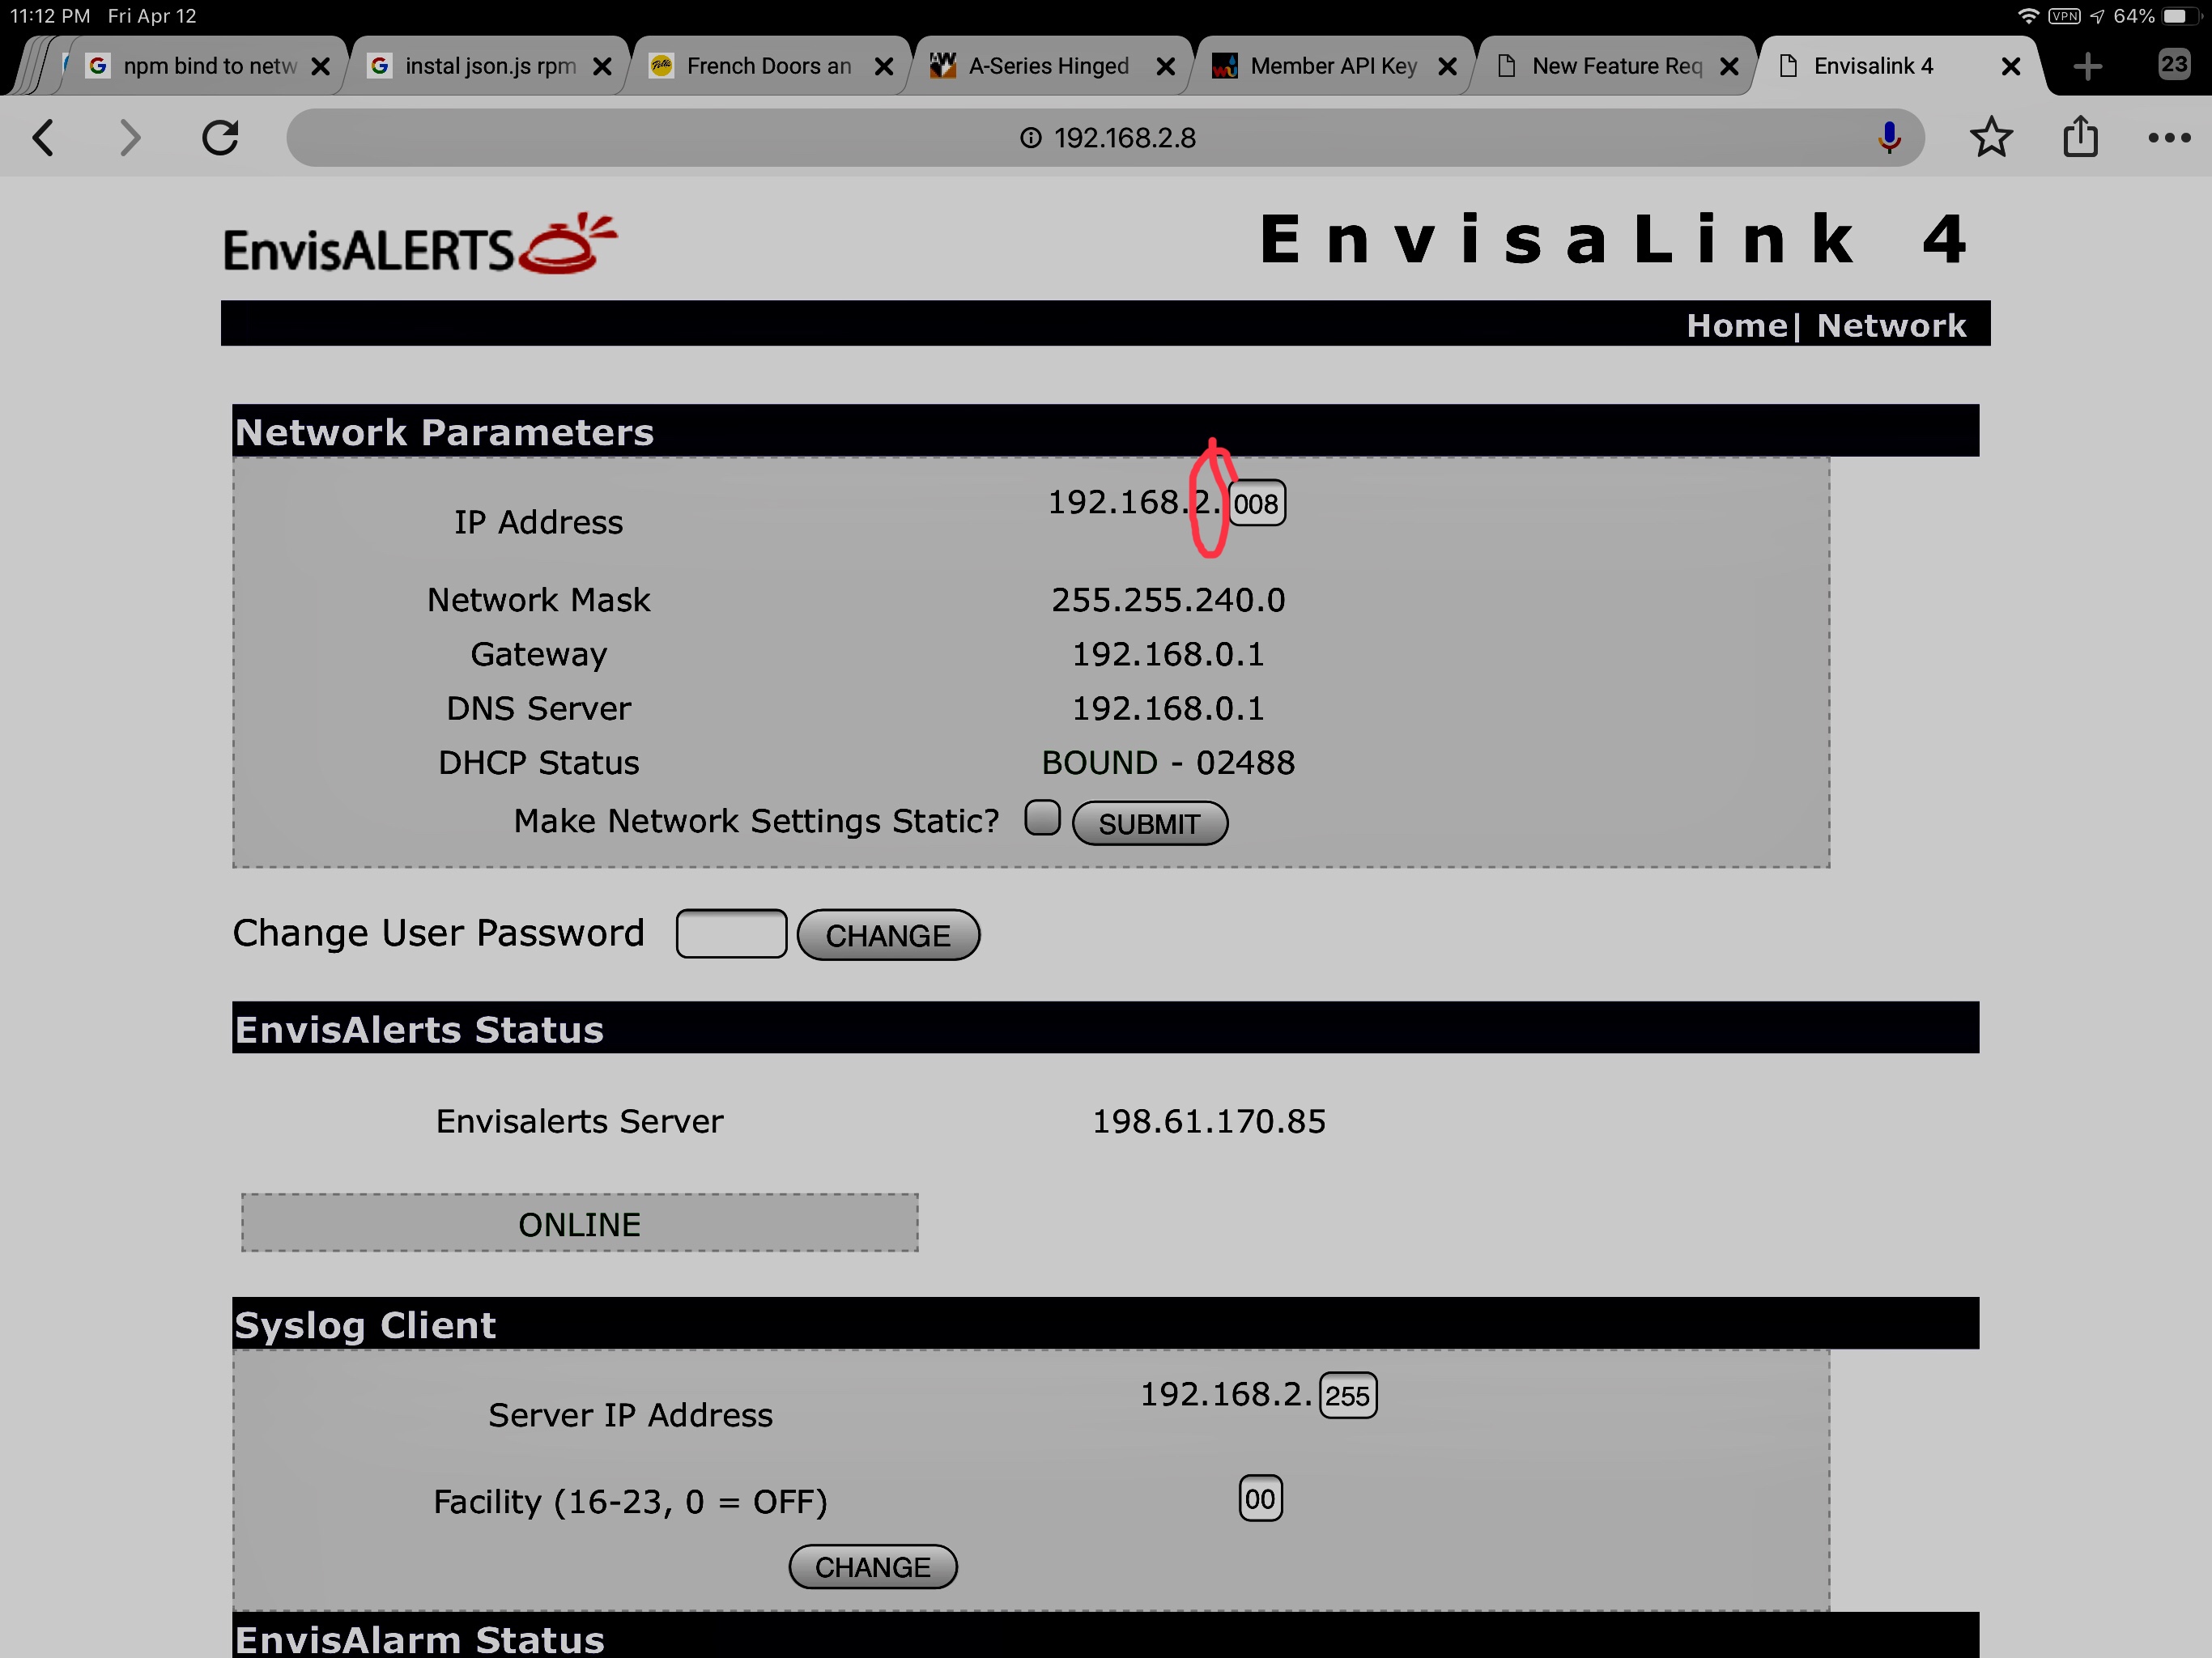Image resolution: width=2212 pixels, height=1658 pixels.
Task: Click CHANGE next to user password
Action: click(x=888, y=935)
